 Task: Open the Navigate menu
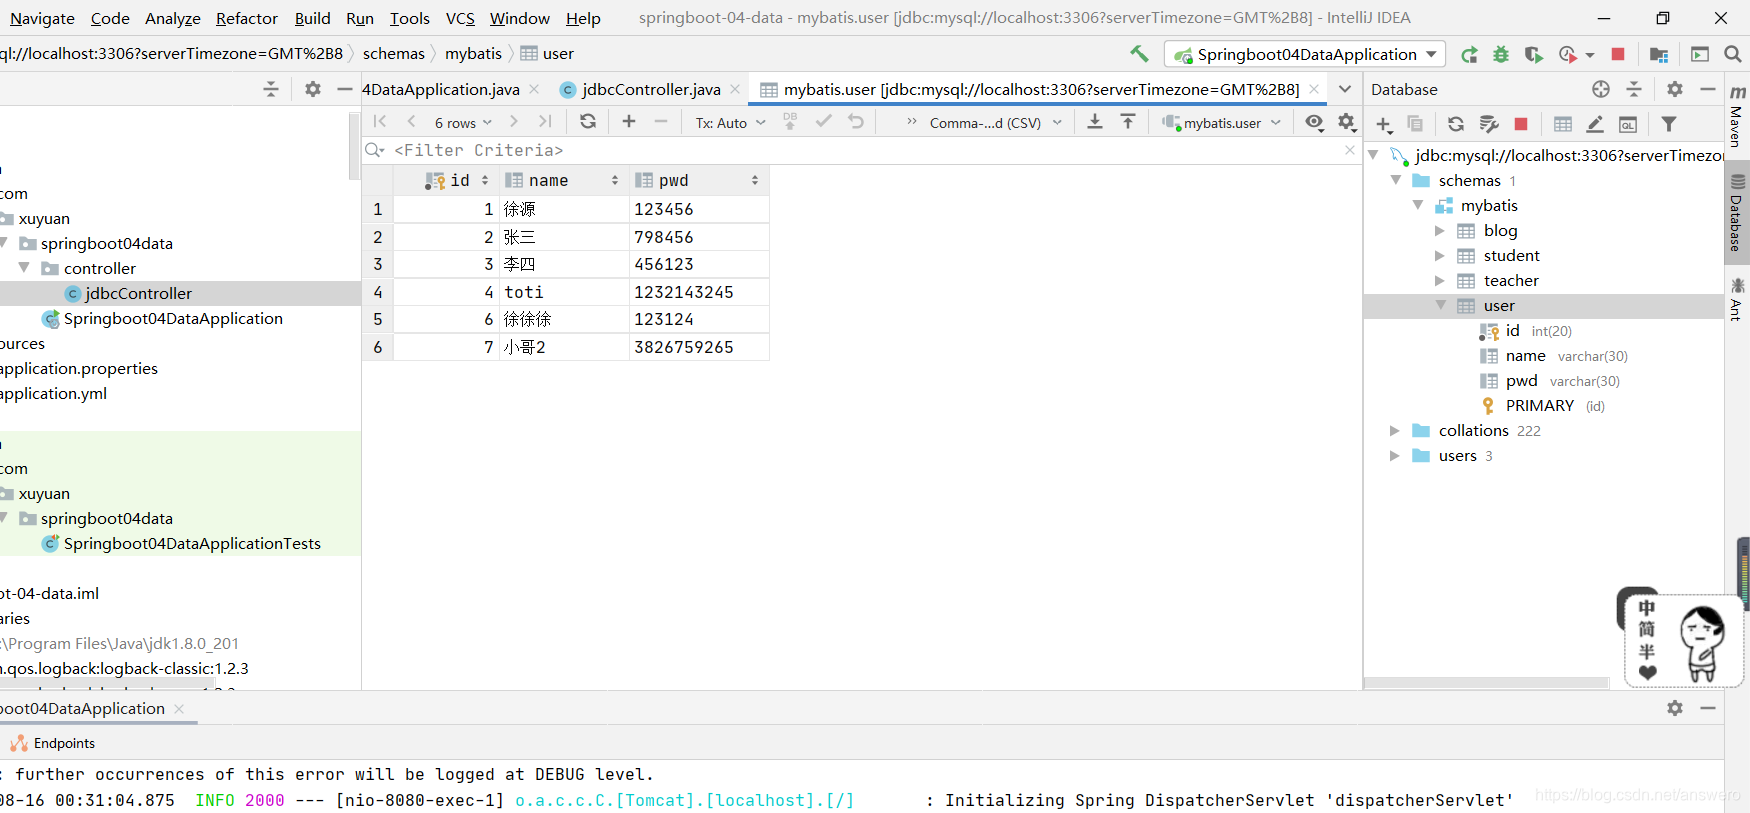tap(42, 18)
